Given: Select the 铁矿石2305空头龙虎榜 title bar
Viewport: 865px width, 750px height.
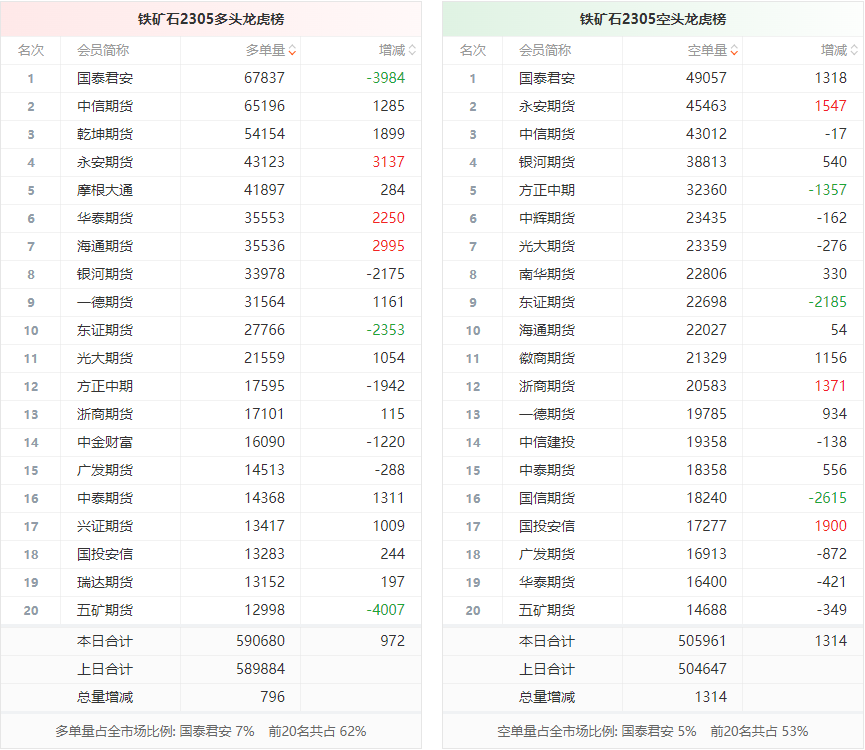Looking at the screenshot, I should pos(653,19).
